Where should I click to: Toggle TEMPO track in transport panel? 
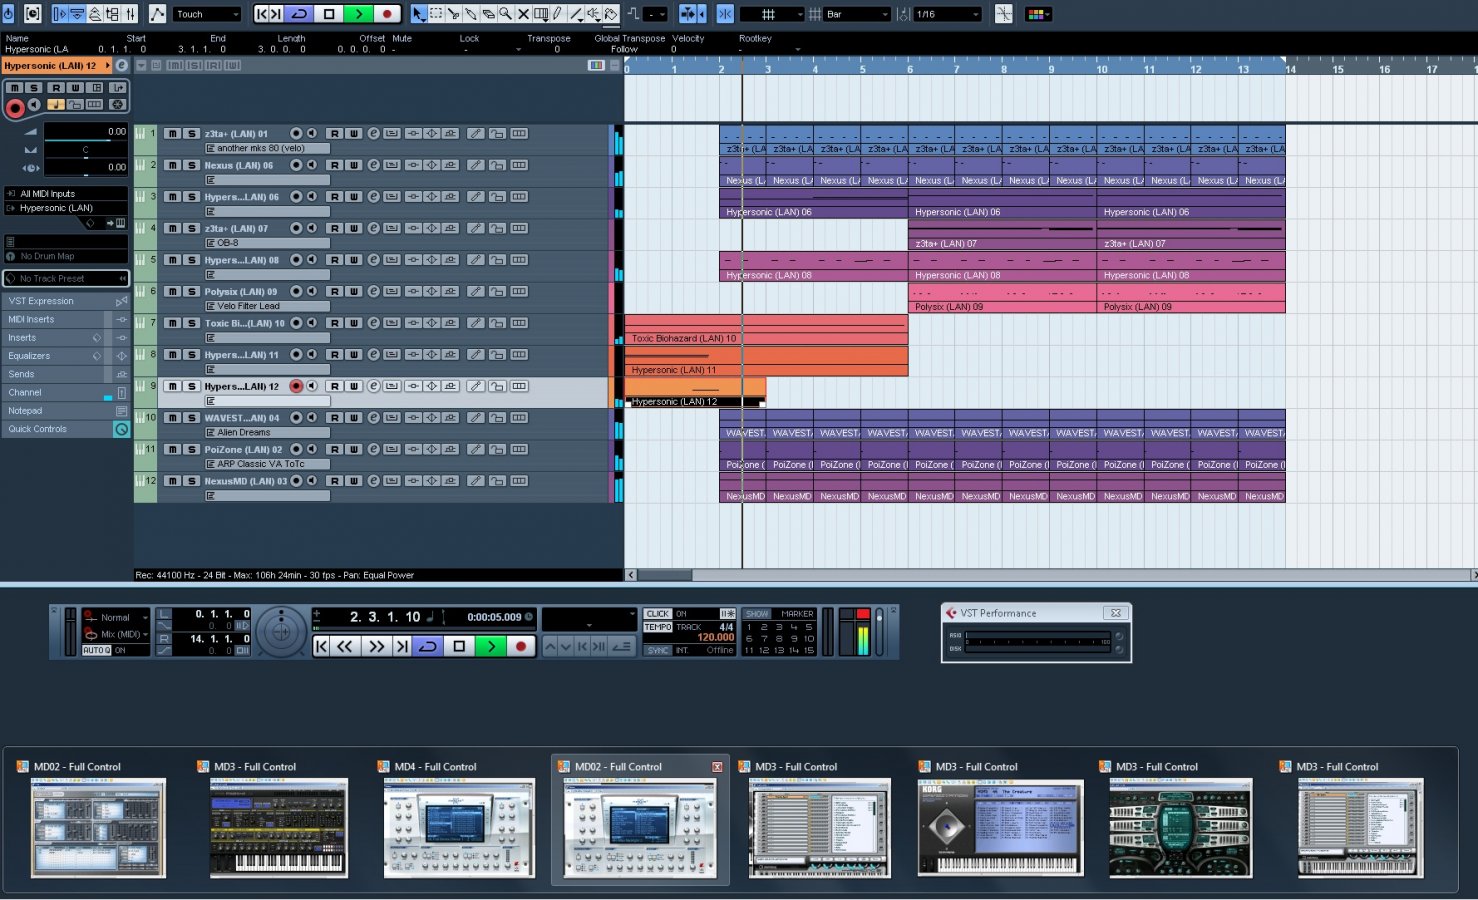tap(658, 627)
